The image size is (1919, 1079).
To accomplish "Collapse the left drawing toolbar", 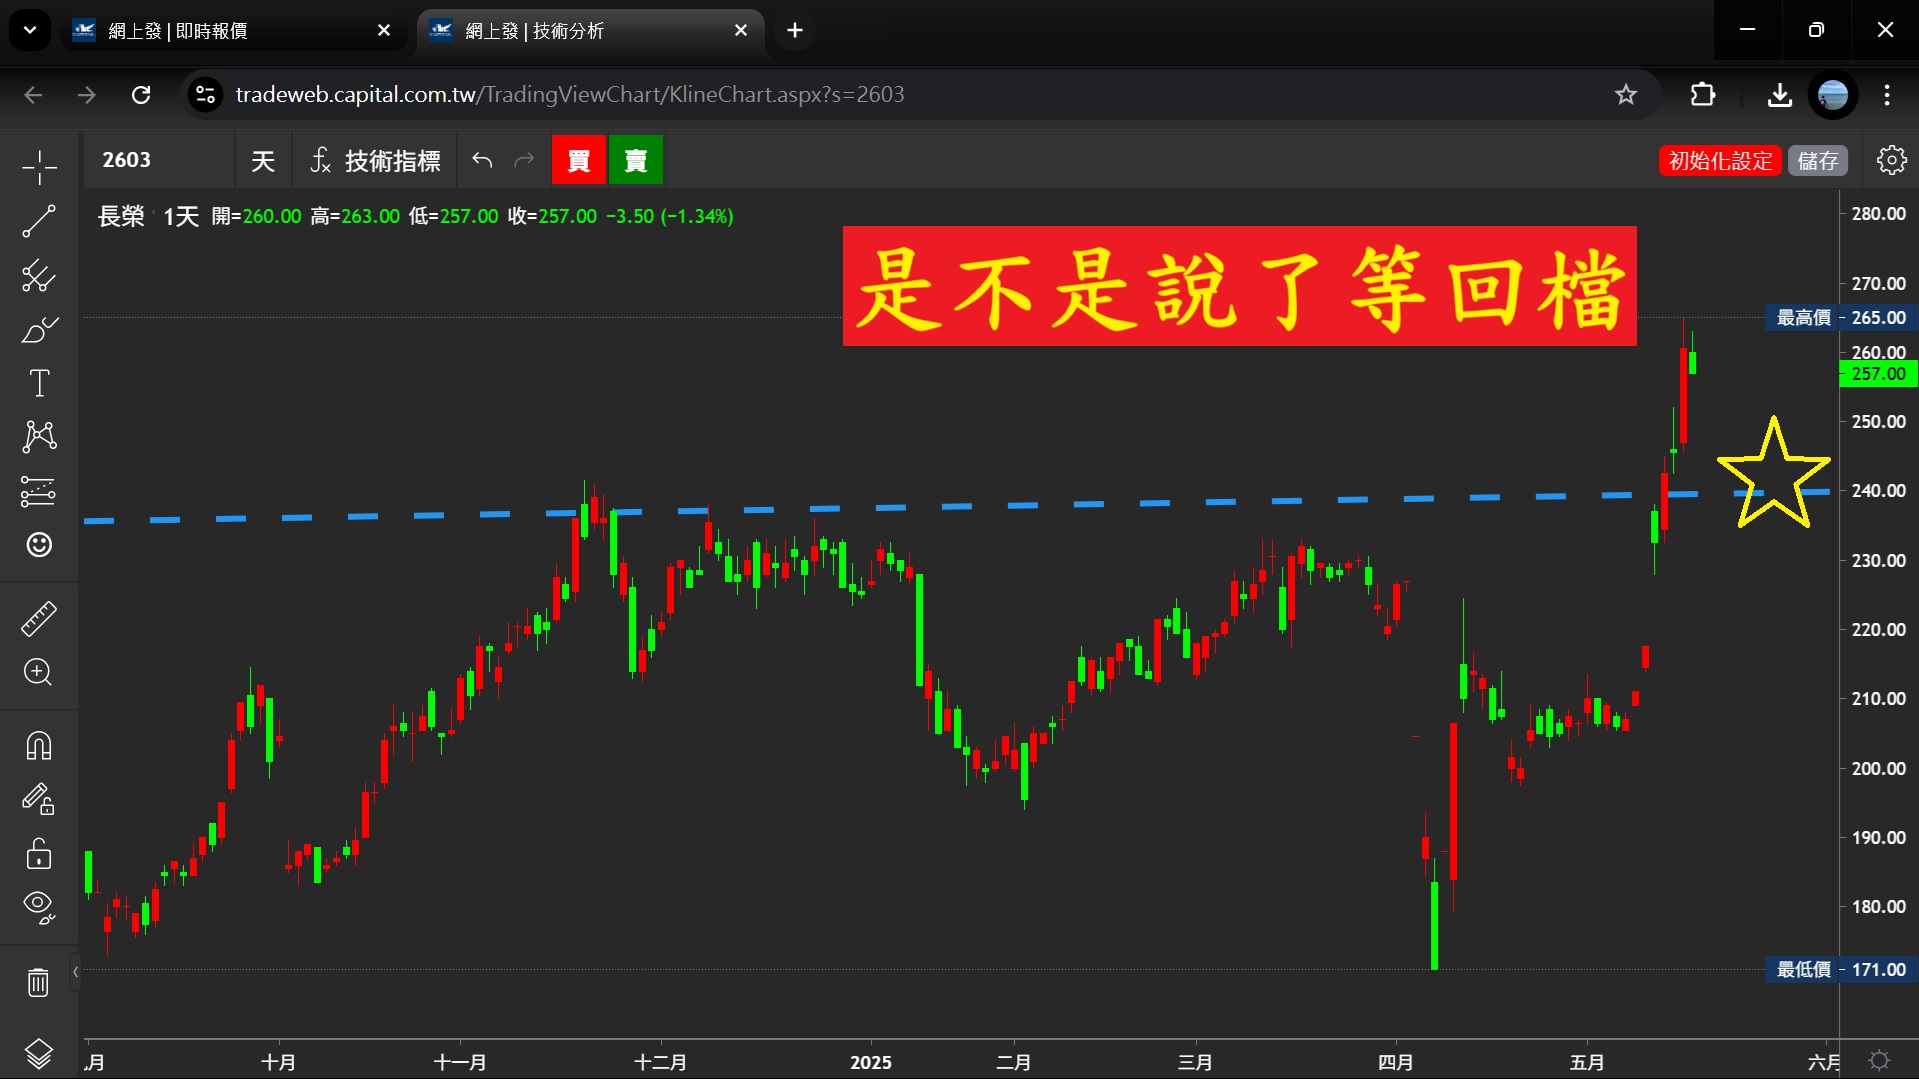I will (x=75, y=971).
